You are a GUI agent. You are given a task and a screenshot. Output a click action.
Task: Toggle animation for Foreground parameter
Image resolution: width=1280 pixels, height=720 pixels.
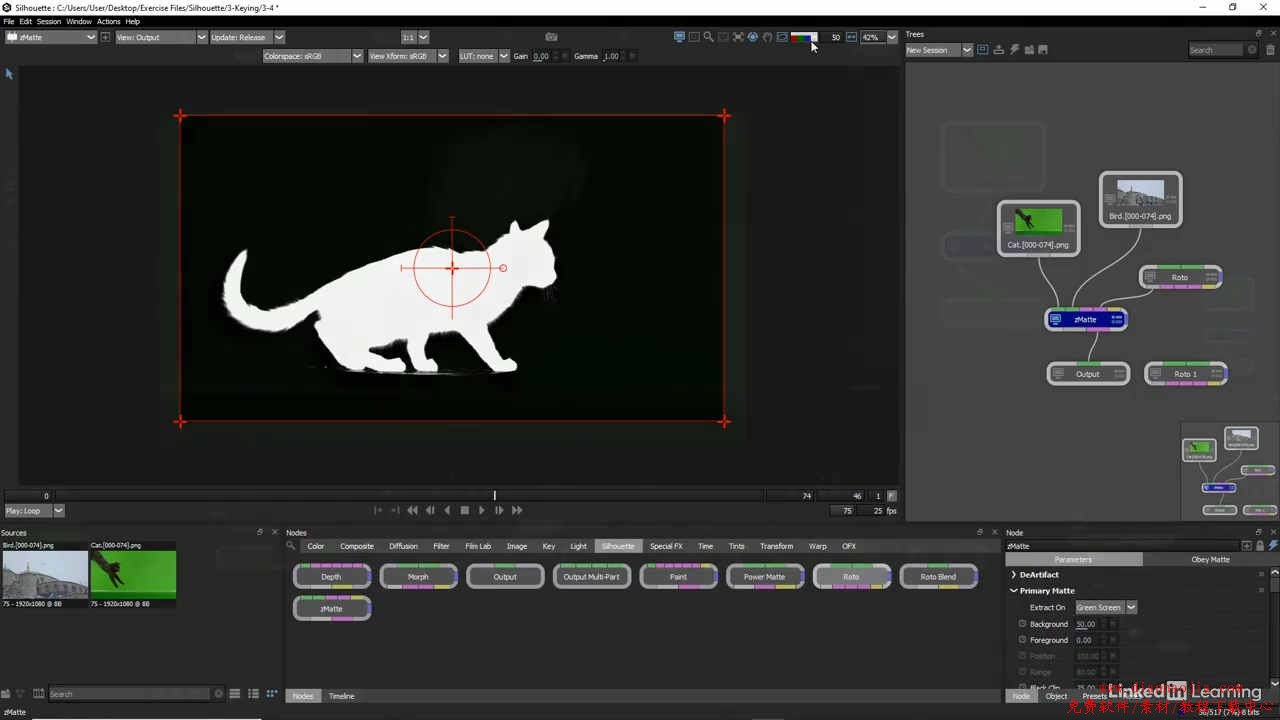1022,640
